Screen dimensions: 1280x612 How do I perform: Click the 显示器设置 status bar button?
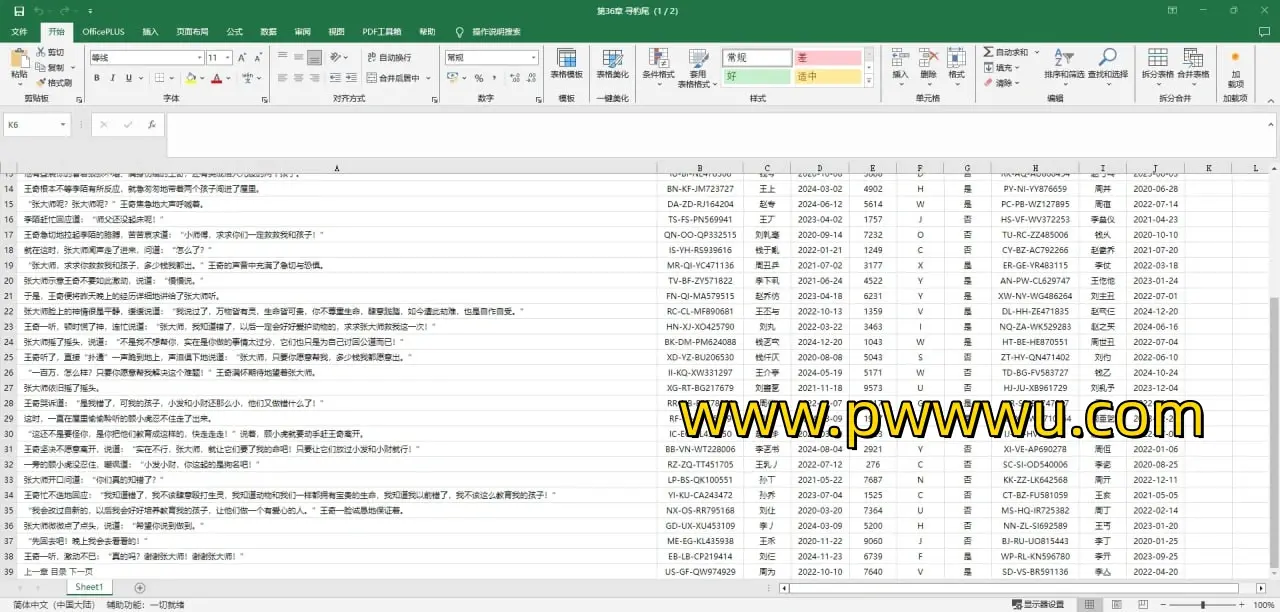(x=1036, y=604)
